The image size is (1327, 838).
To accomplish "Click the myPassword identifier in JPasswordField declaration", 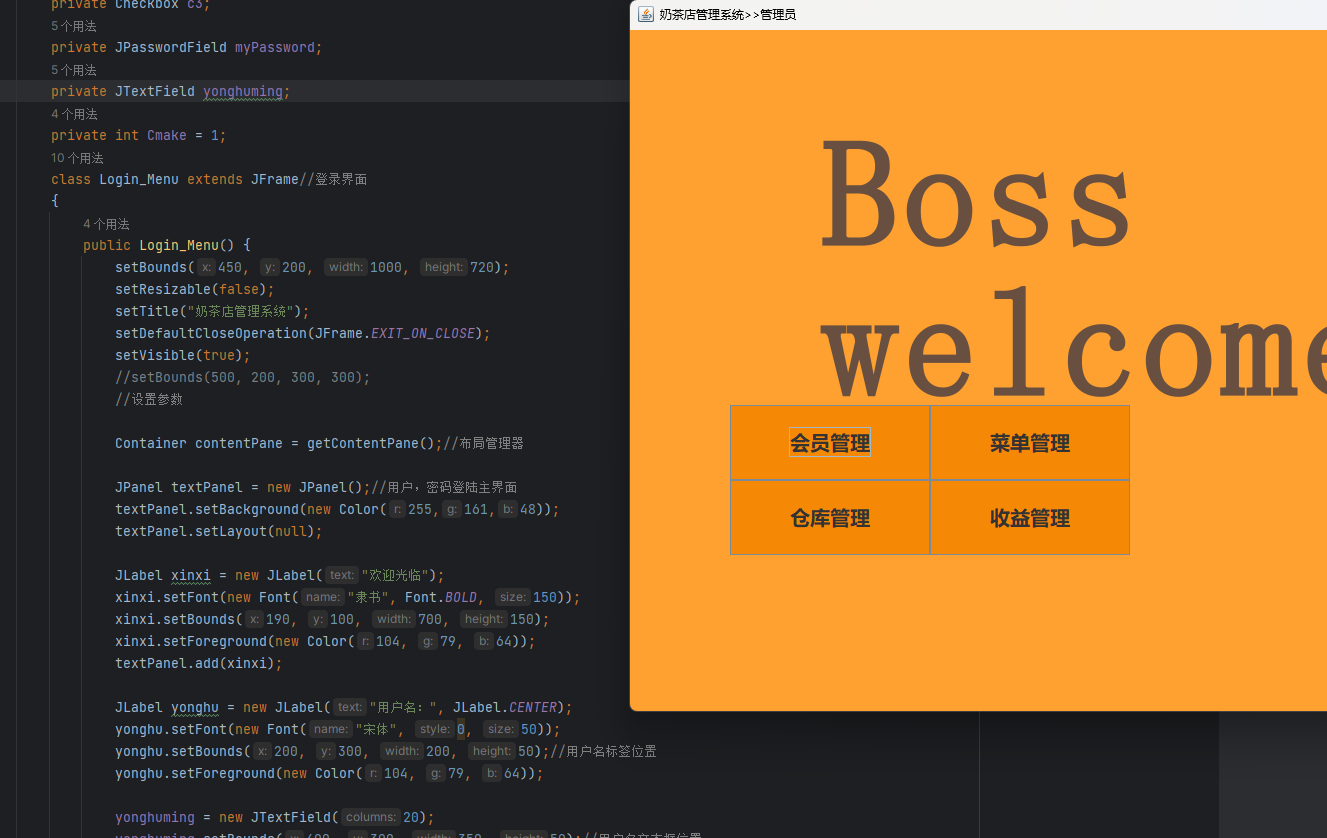I will [x=275, y=47].
